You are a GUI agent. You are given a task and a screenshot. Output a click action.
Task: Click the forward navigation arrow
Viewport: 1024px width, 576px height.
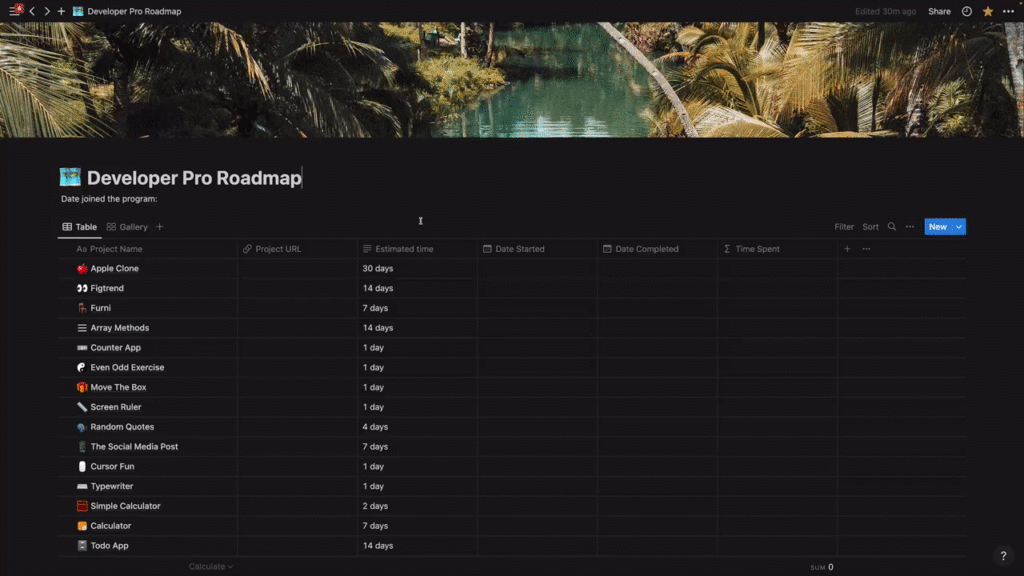click(x=45, y=11)
